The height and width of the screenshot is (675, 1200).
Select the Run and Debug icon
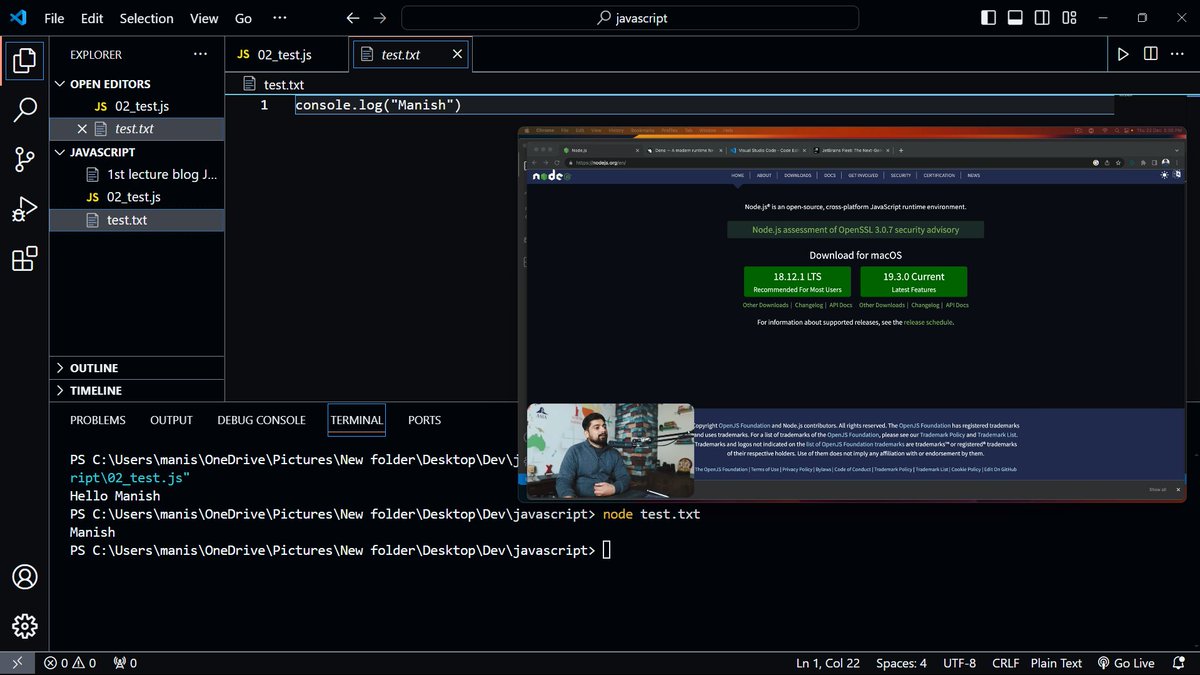25,209
